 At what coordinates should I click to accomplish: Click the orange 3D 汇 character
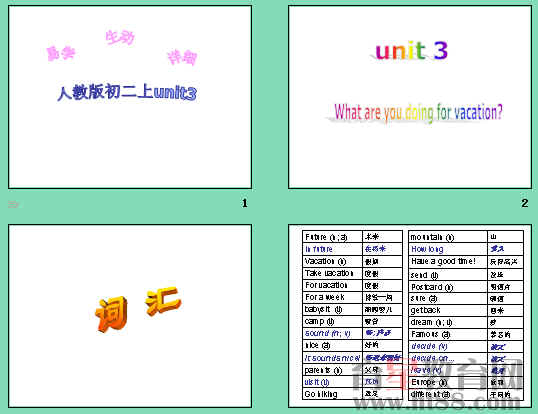click(x=163, y=301)
